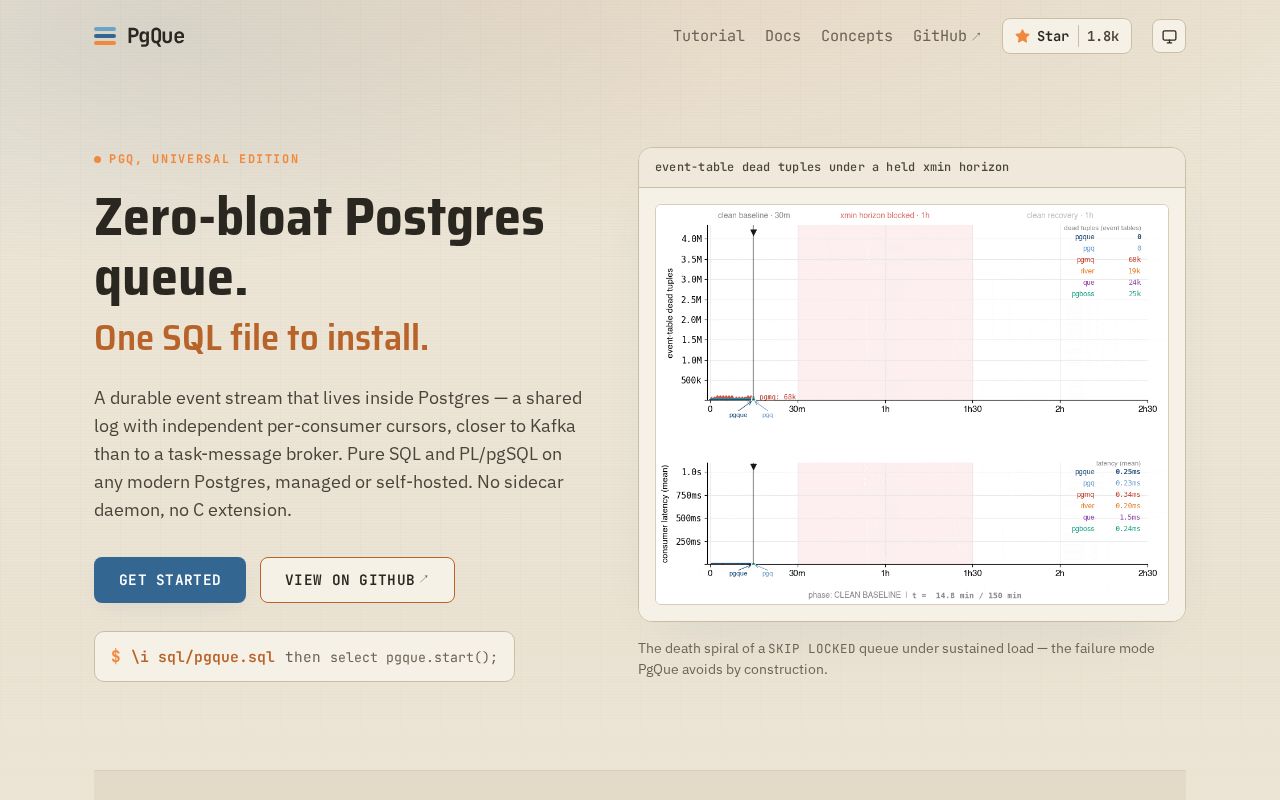Click the 1.0s y-axis label on the latency chart

[691, 472]
